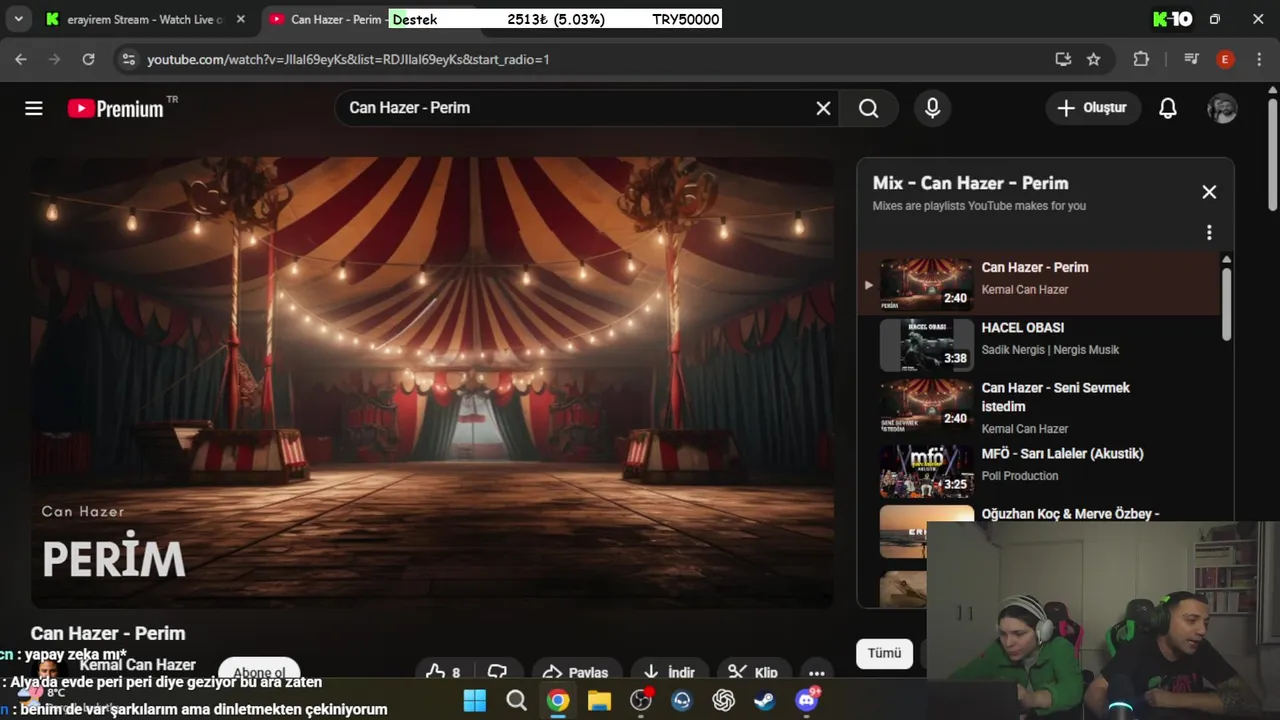Image resolution: width=1280 pixels, height=720 pixels.
Task: Select the Tümü filter chip
Action: point(884,653)
